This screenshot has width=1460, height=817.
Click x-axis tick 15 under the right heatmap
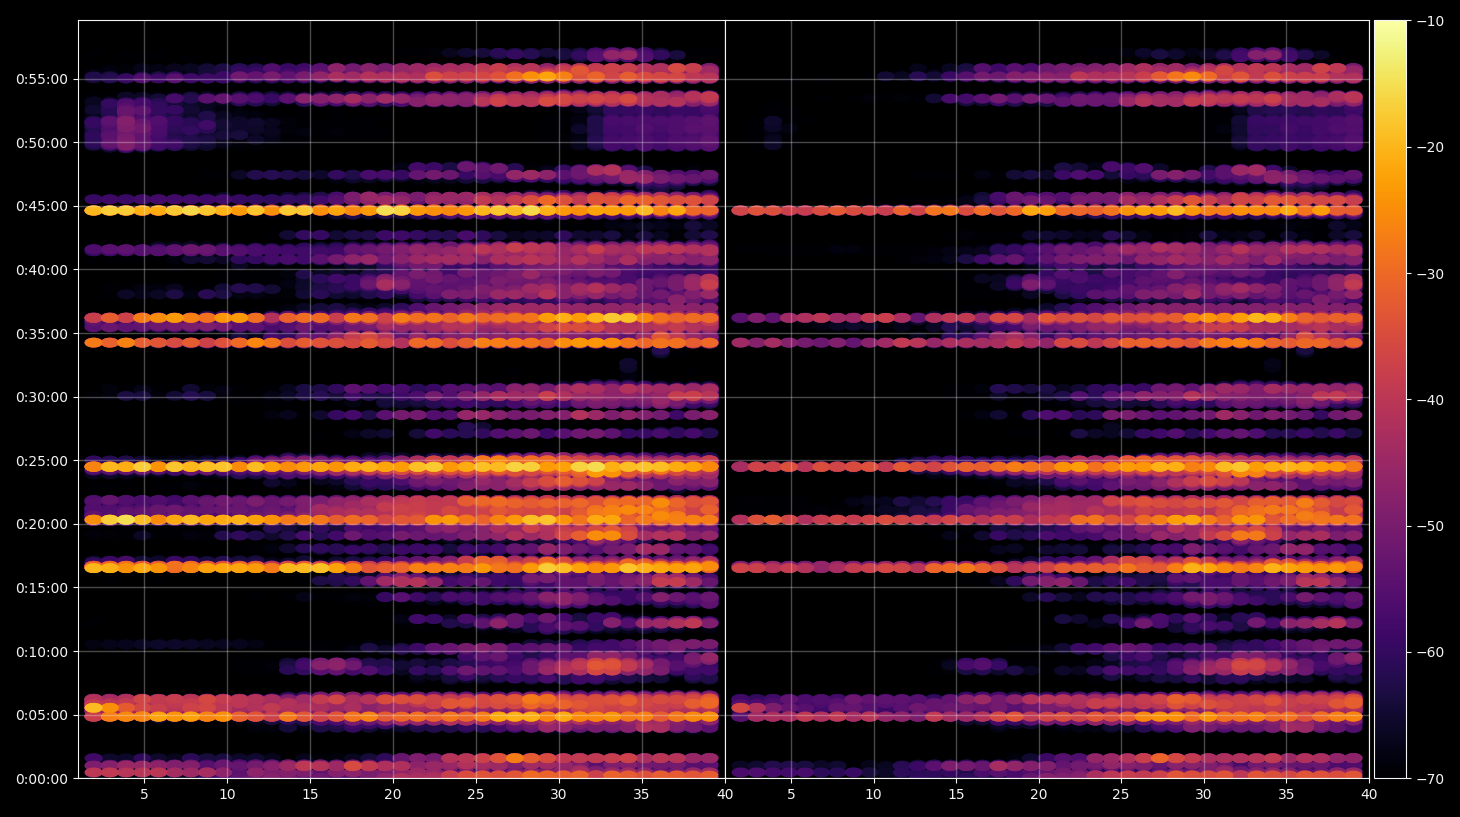pos(956,795)
